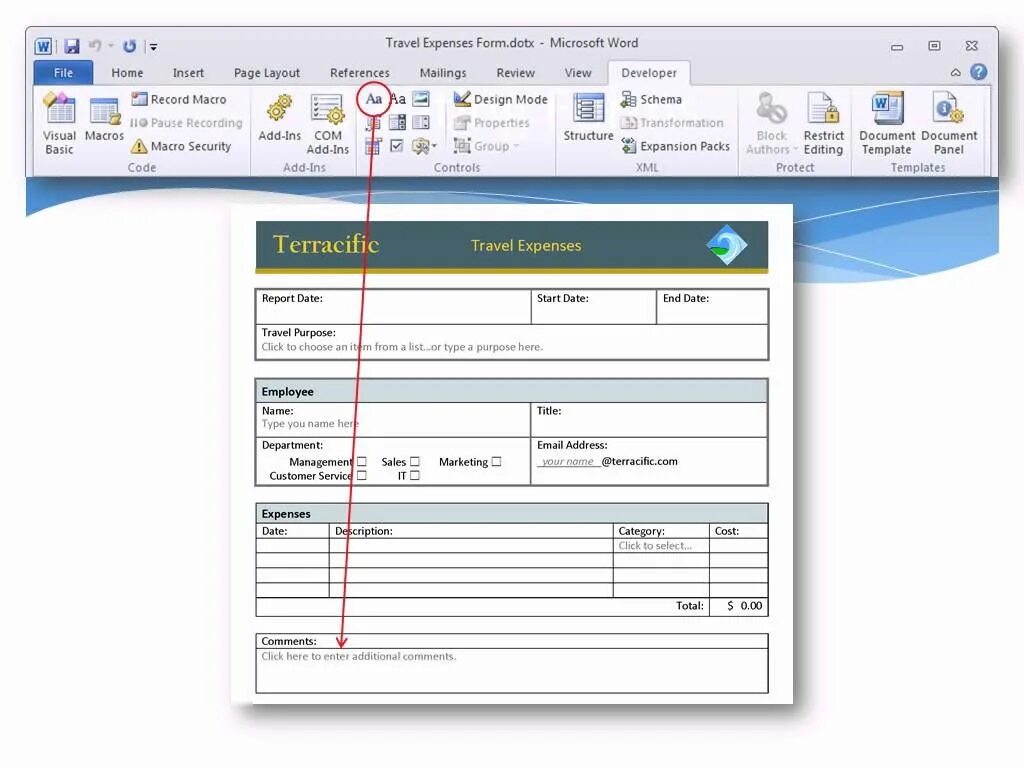
Task: Click the additional comments field
Action: click(359, 656)
